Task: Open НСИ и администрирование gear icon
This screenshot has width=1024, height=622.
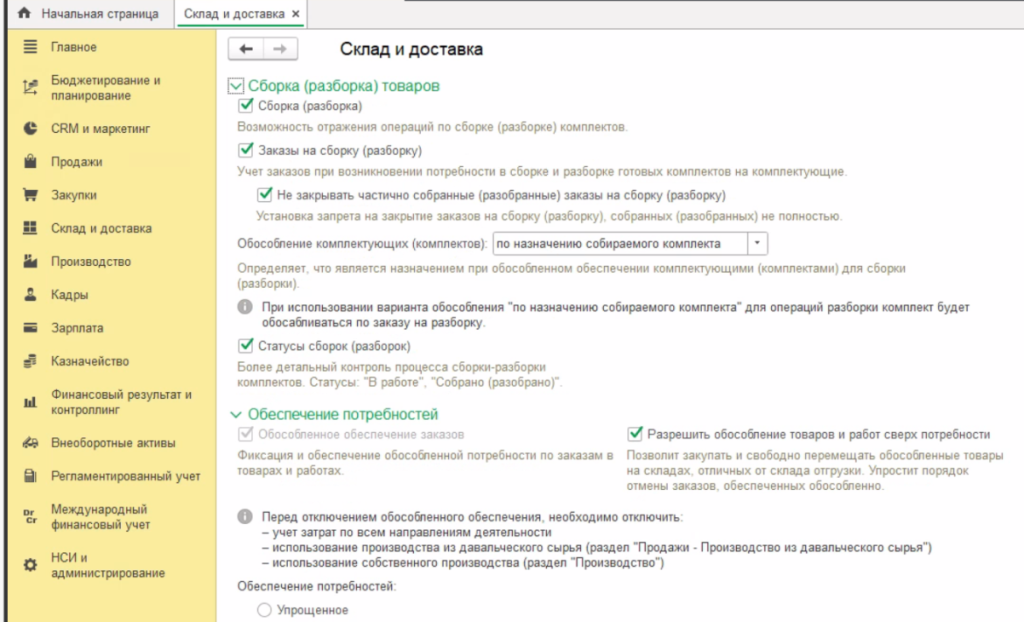Action: [30, 565]
